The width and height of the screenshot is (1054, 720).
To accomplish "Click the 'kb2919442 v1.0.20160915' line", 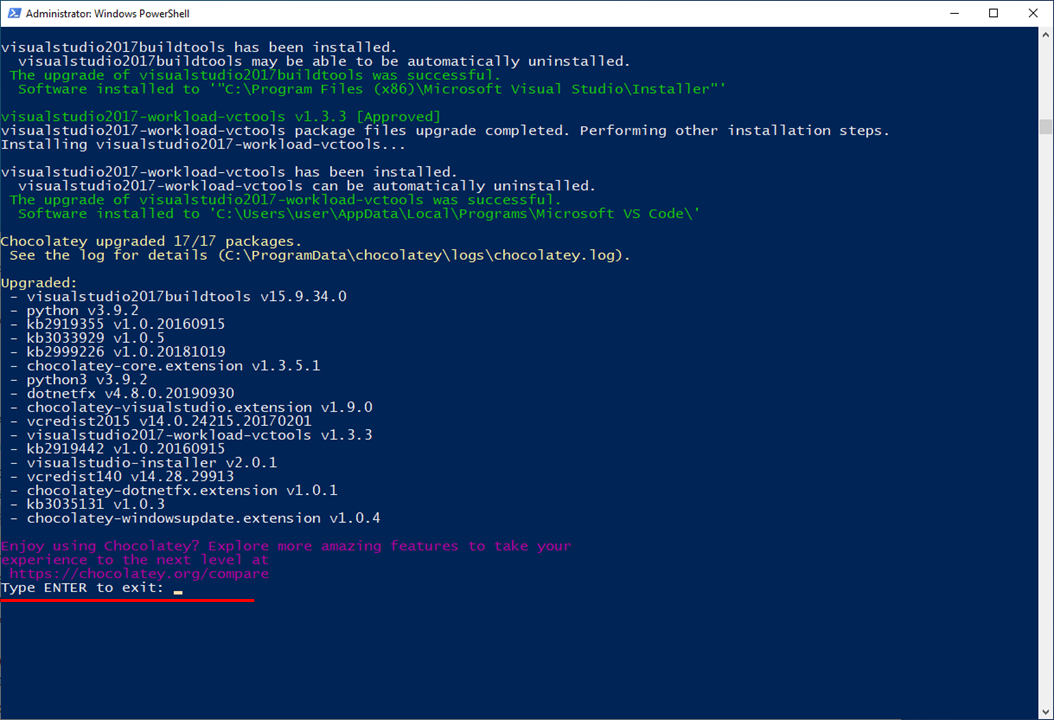I will pyautogui.click(x=126, y=448).
